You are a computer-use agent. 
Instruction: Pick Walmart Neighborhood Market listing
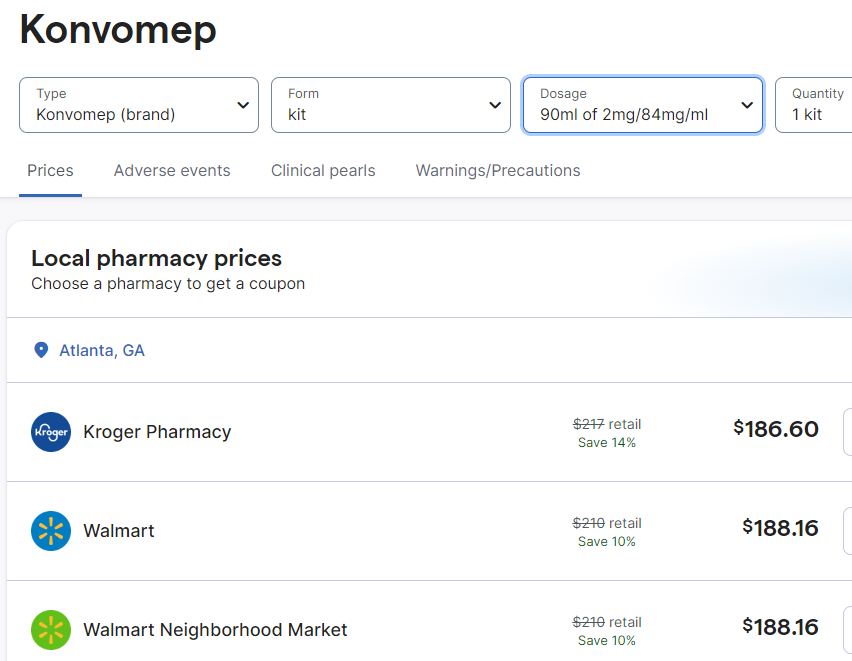[215, 630]
